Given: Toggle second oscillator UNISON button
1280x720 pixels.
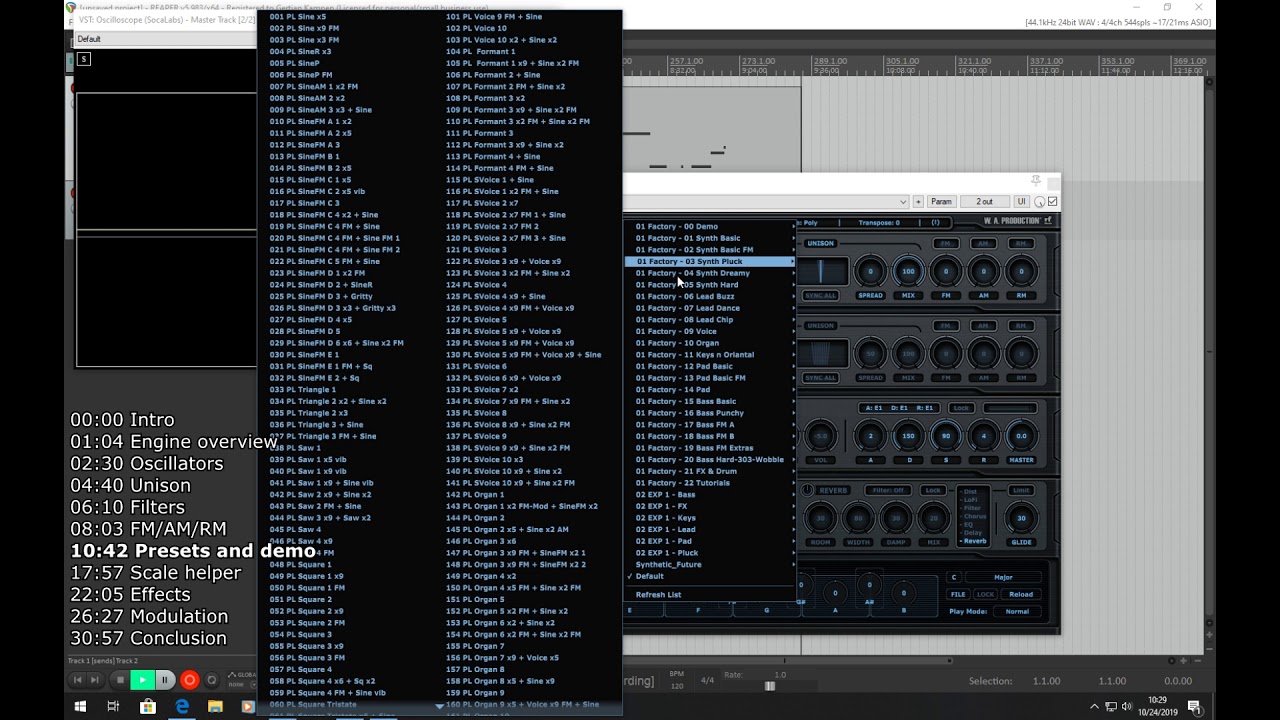Looking at the screenshot, I should point(820,325).
